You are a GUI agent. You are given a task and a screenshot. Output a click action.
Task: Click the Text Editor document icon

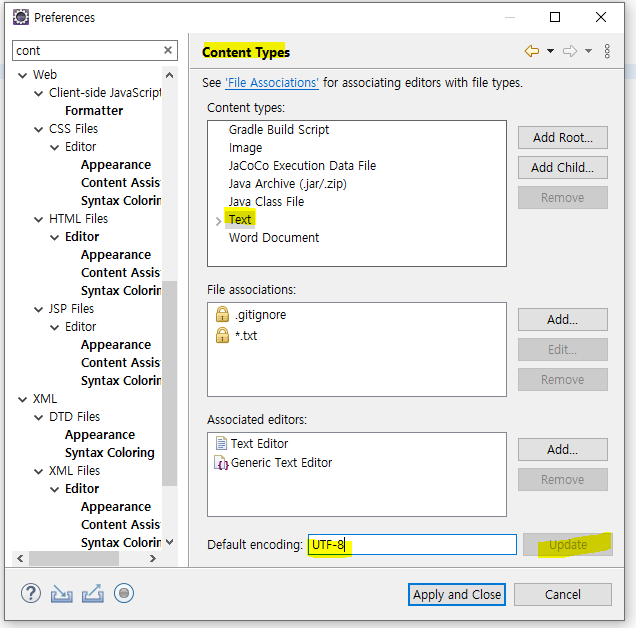(221, 443)
